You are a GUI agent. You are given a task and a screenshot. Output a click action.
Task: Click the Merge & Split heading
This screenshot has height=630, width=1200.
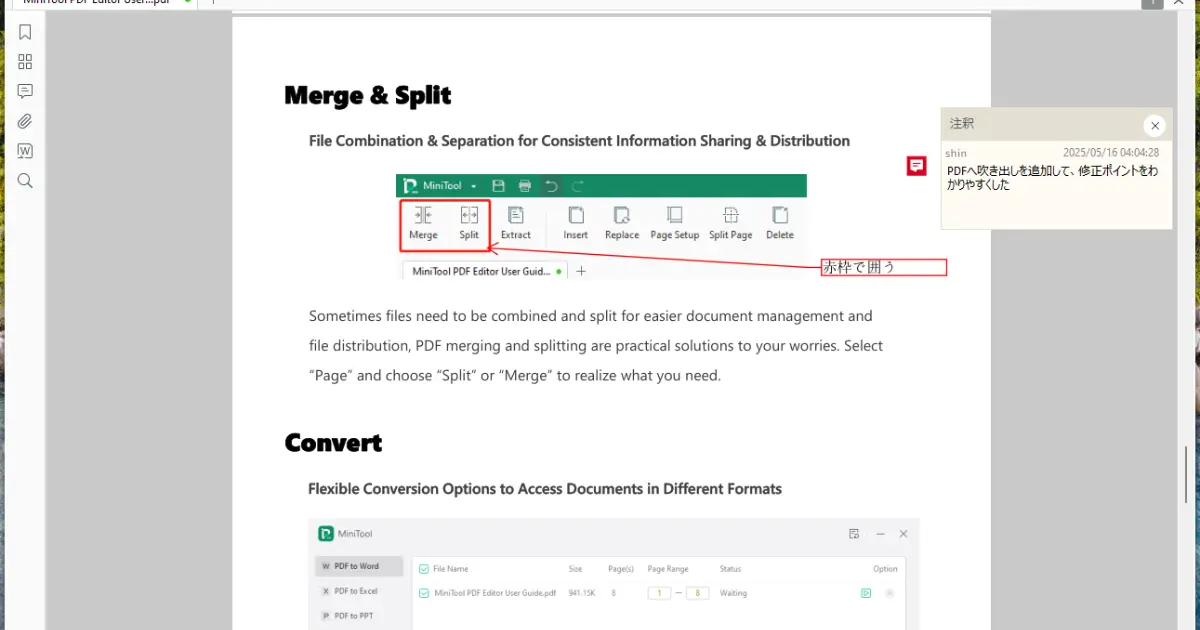click(x=368, y=95)
